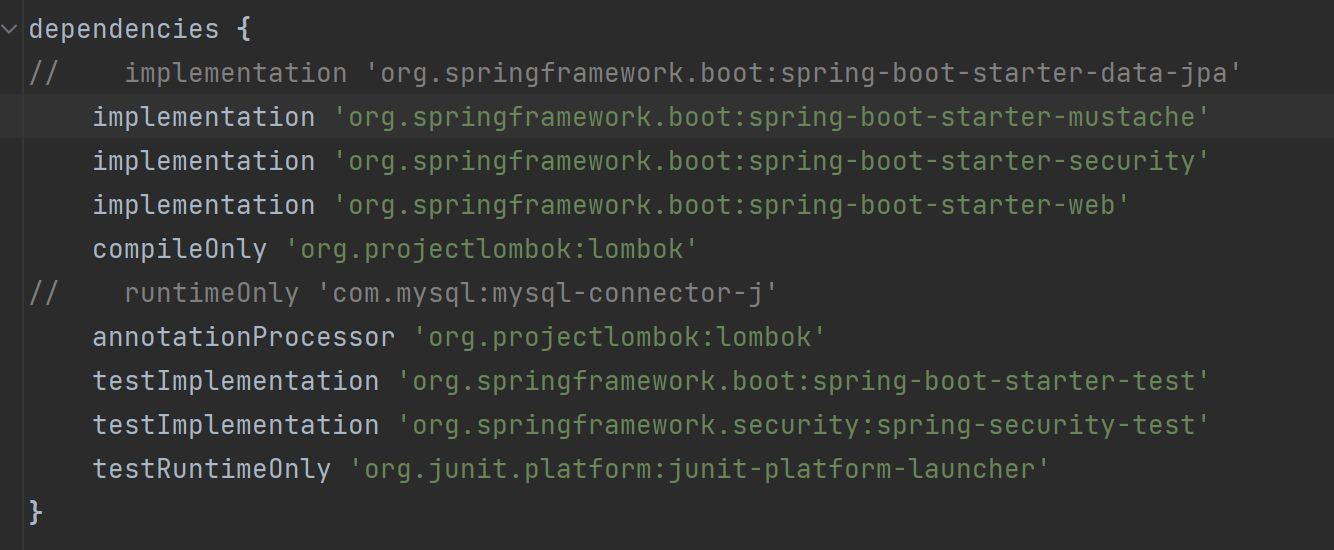Click 'testImplementation' on the spring-security-test line
Viewport: 1334px width, 550px height.
pos(236,425)
